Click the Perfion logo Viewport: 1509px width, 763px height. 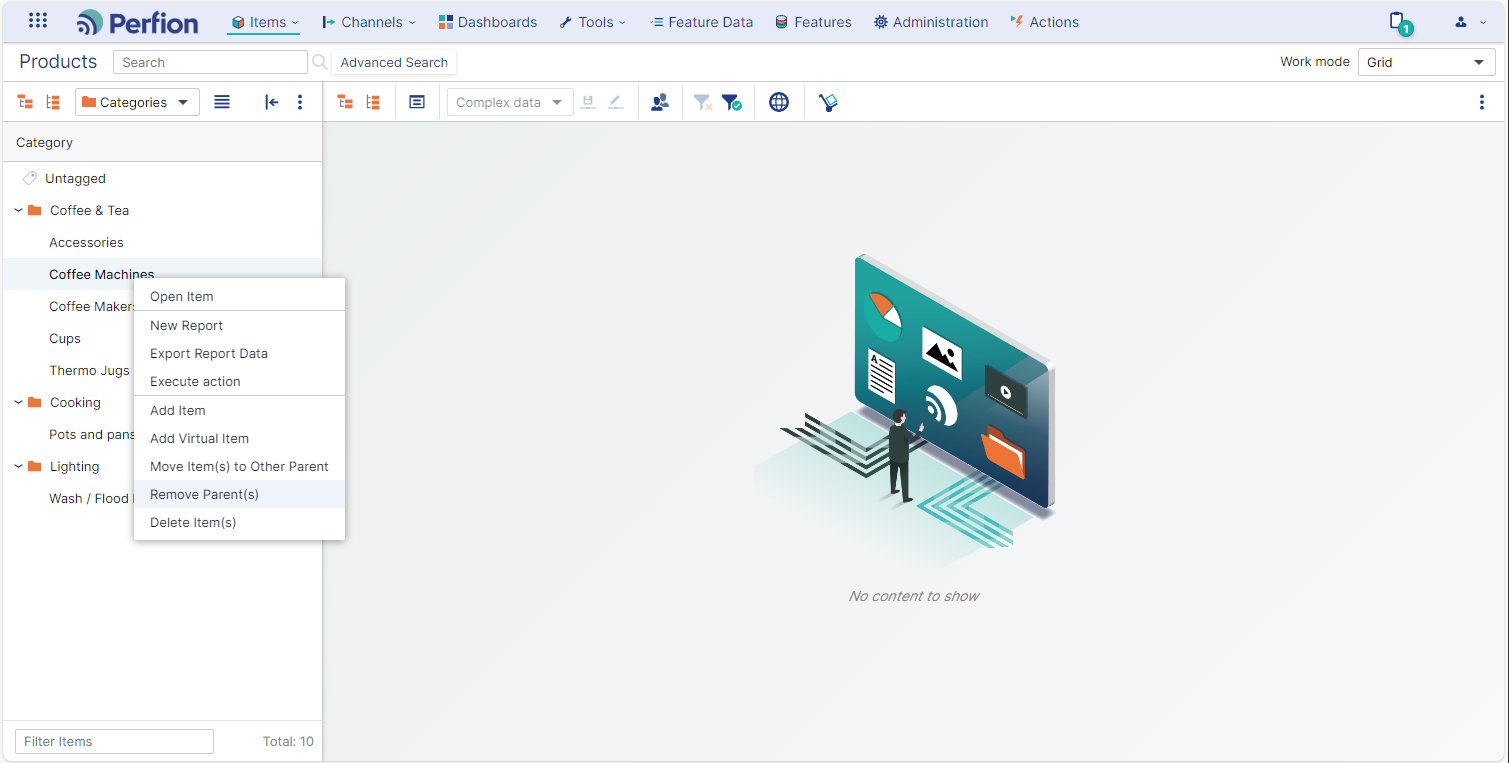[x=137, y=22]
